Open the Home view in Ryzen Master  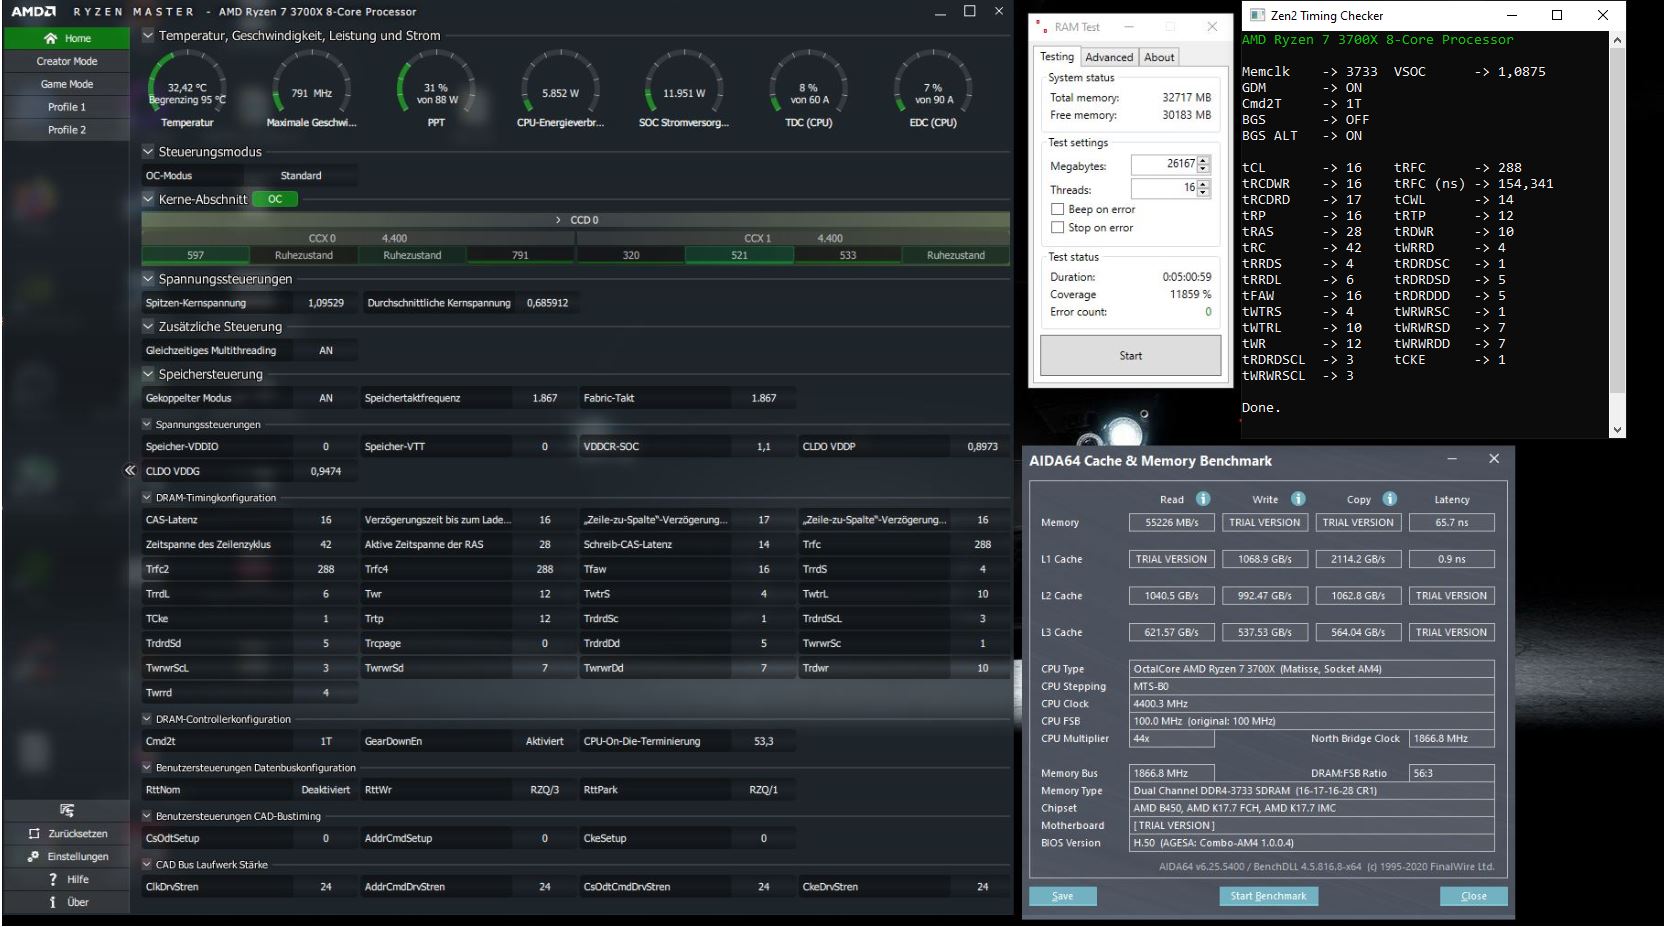coord(67,38)
